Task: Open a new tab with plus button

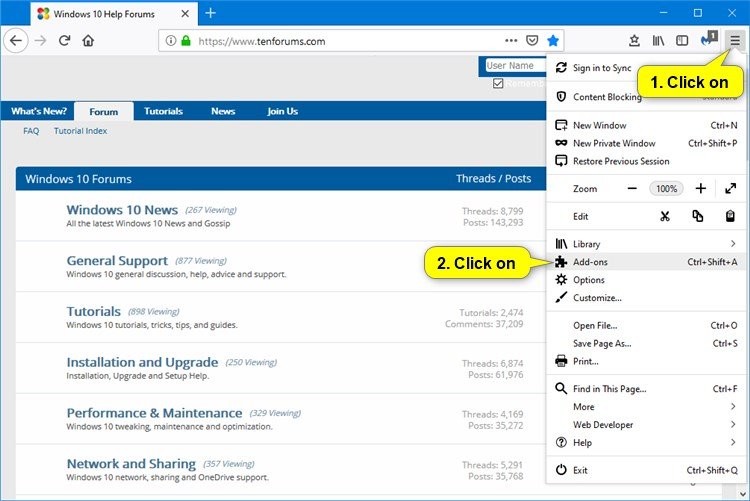Action: click(210, 13)
